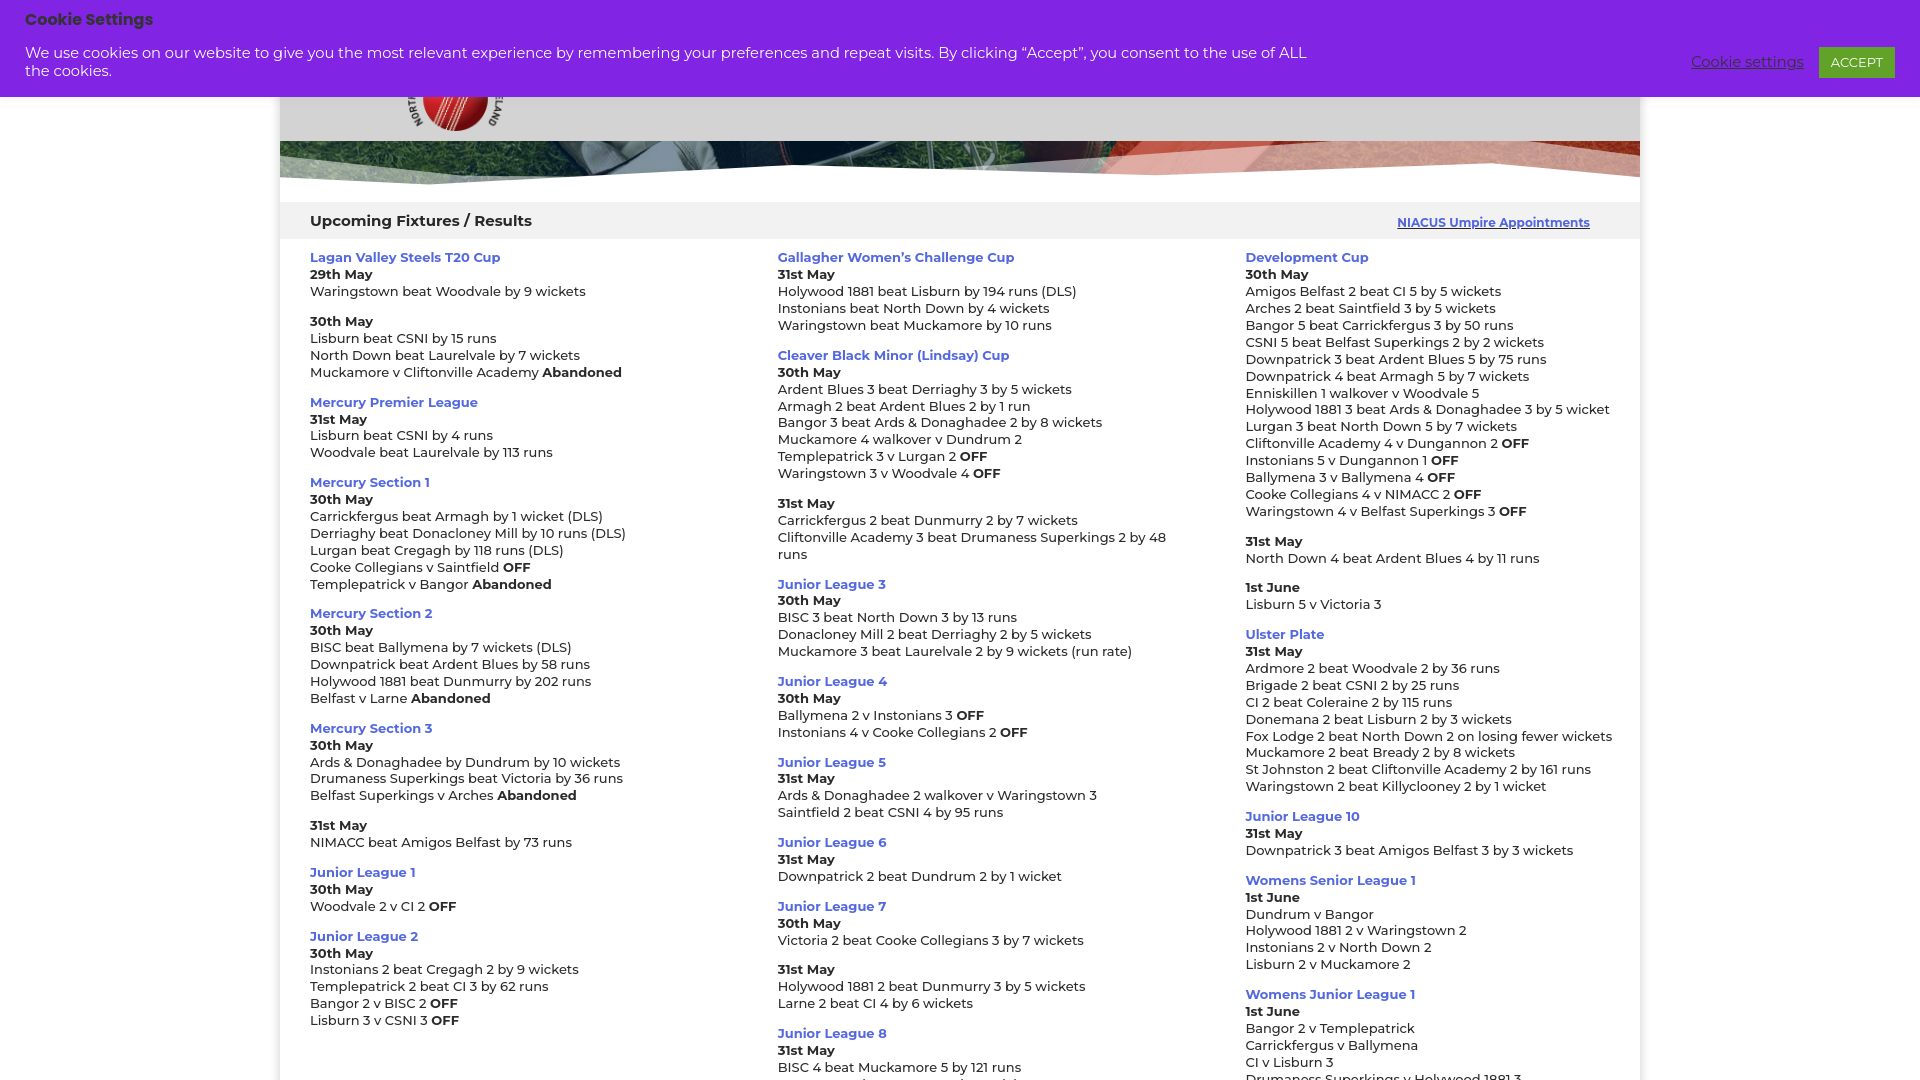The width and height of the screenshot is (1920, 1080).
Task: Select 'Ballymena 2 v Instonians 3 OFF' line
Action: 881,716
